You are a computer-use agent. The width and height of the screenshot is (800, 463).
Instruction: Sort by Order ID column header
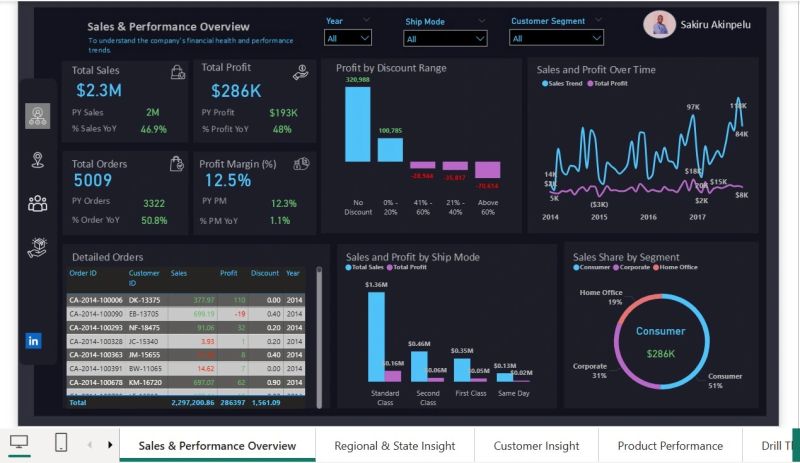(83, 273)
